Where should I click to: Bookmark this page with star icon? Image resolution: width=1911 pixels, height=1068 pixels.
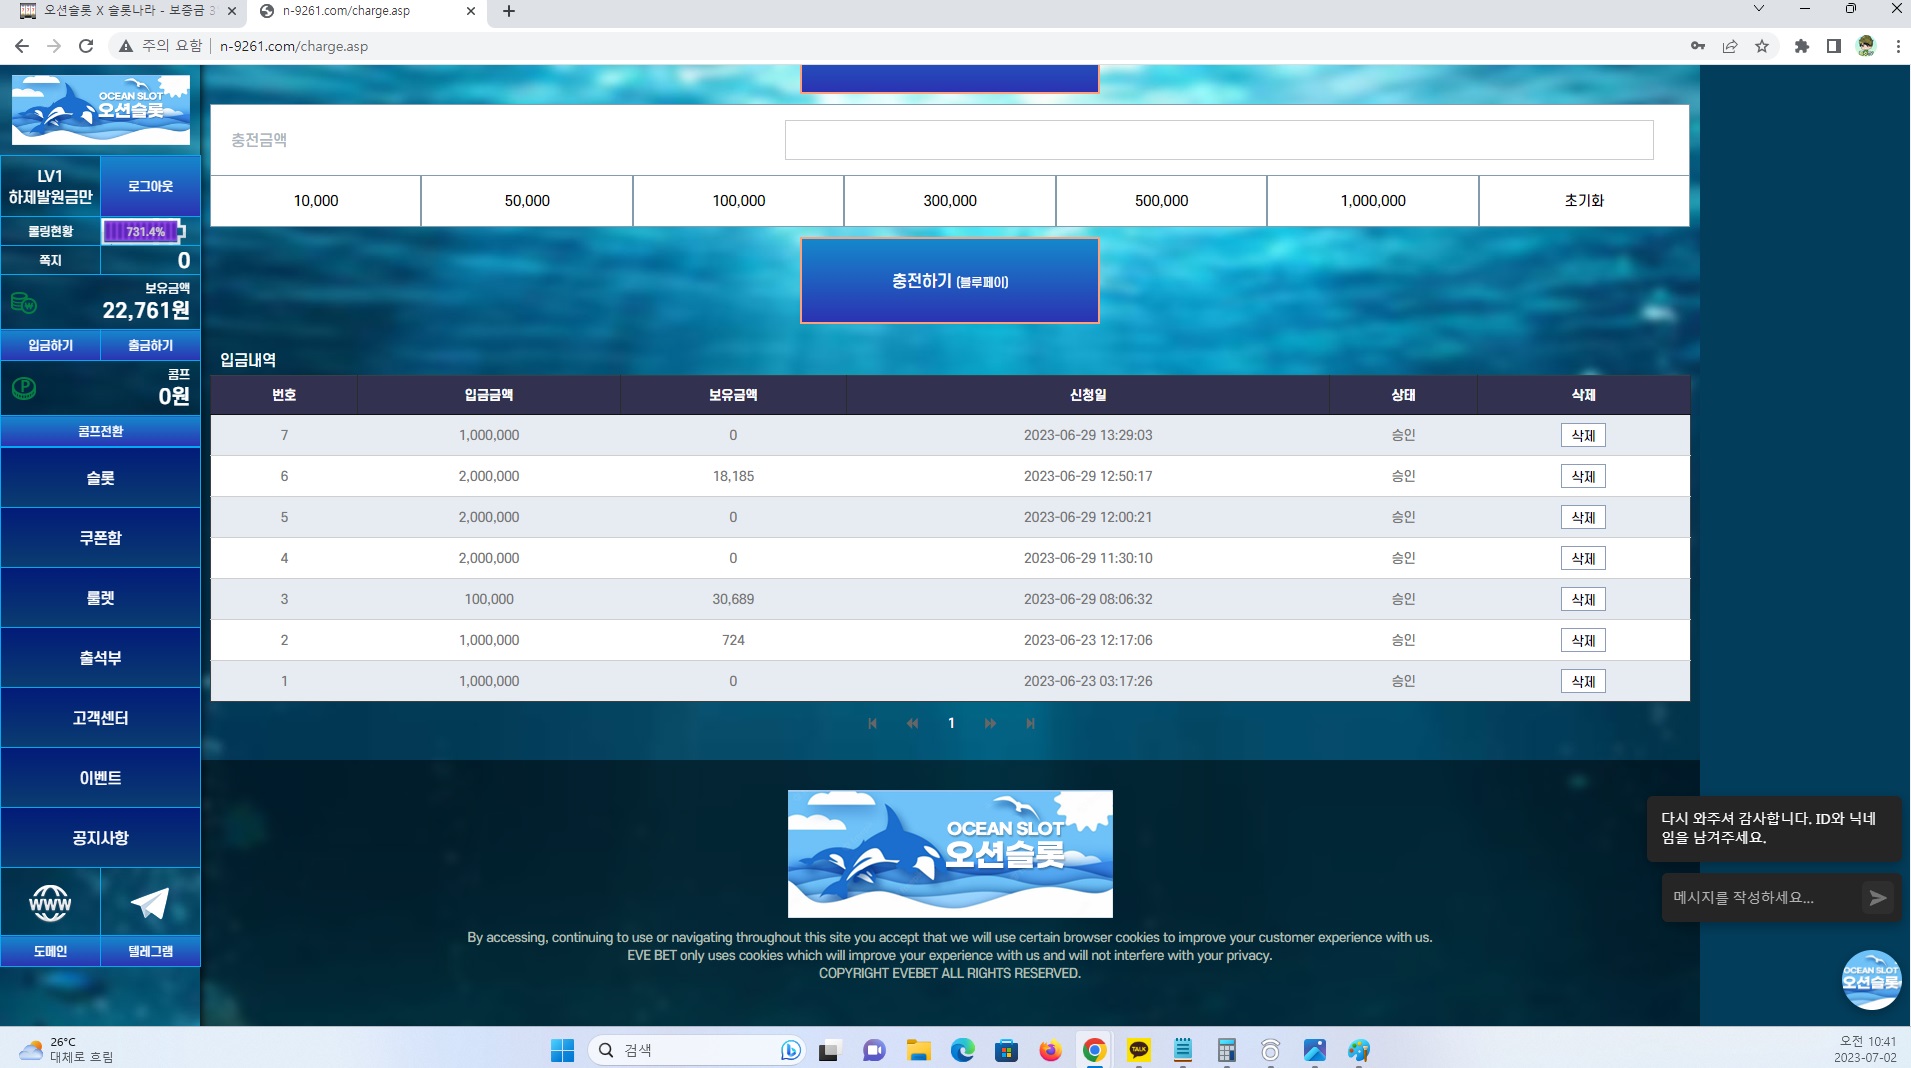pos(1762,46)
